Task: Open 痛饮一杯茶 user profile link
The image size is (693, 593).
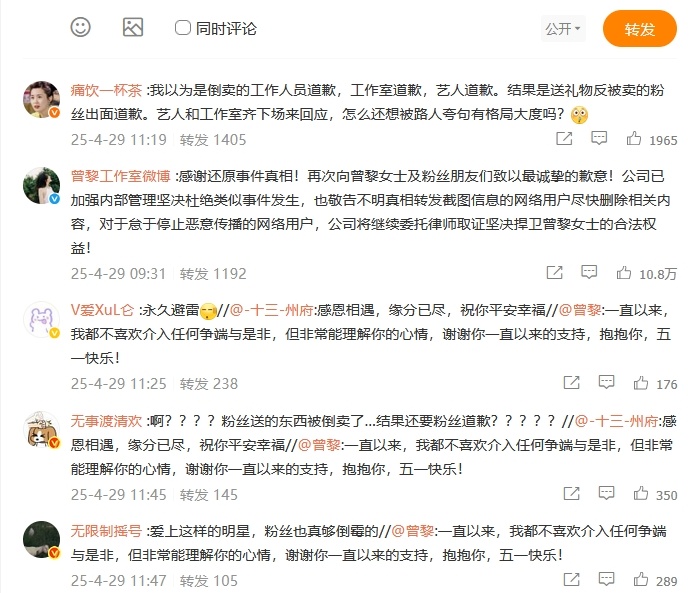Action: pos(106,90)
